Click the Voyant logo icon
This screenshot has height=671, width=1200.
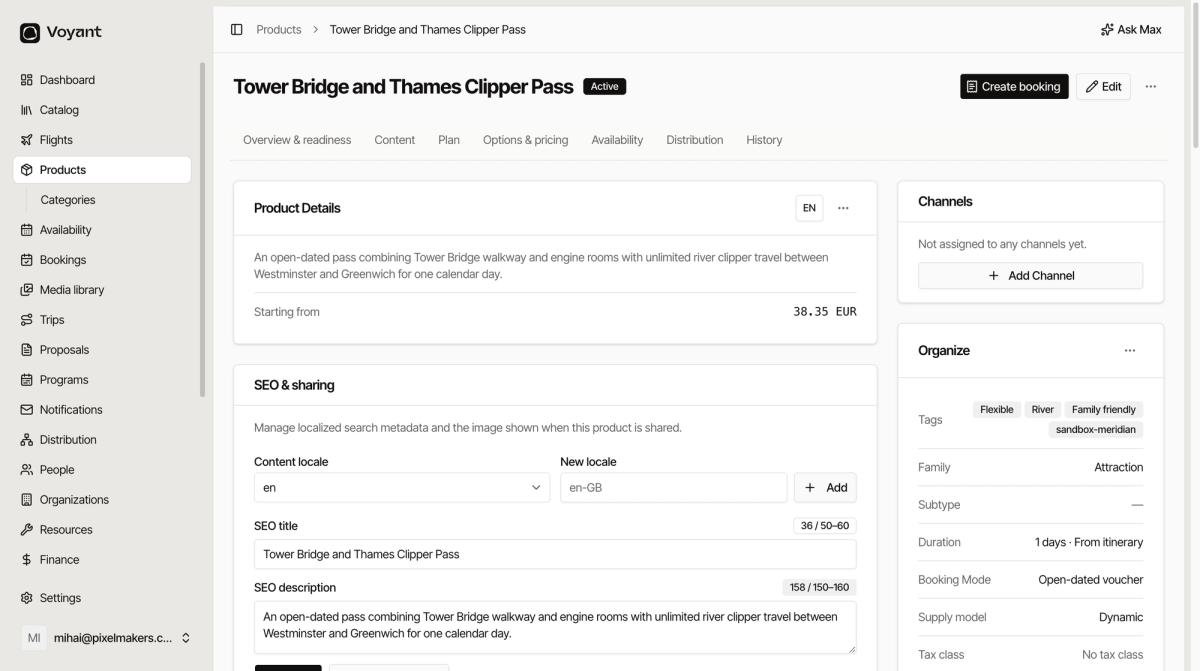point(30,33)
